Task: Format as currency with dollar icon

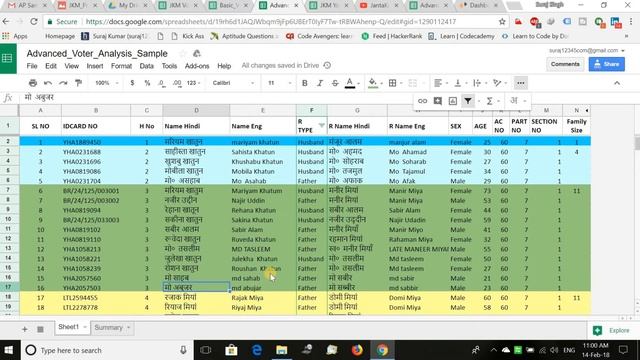Action: pyautogui.click(x=132, y=83)
